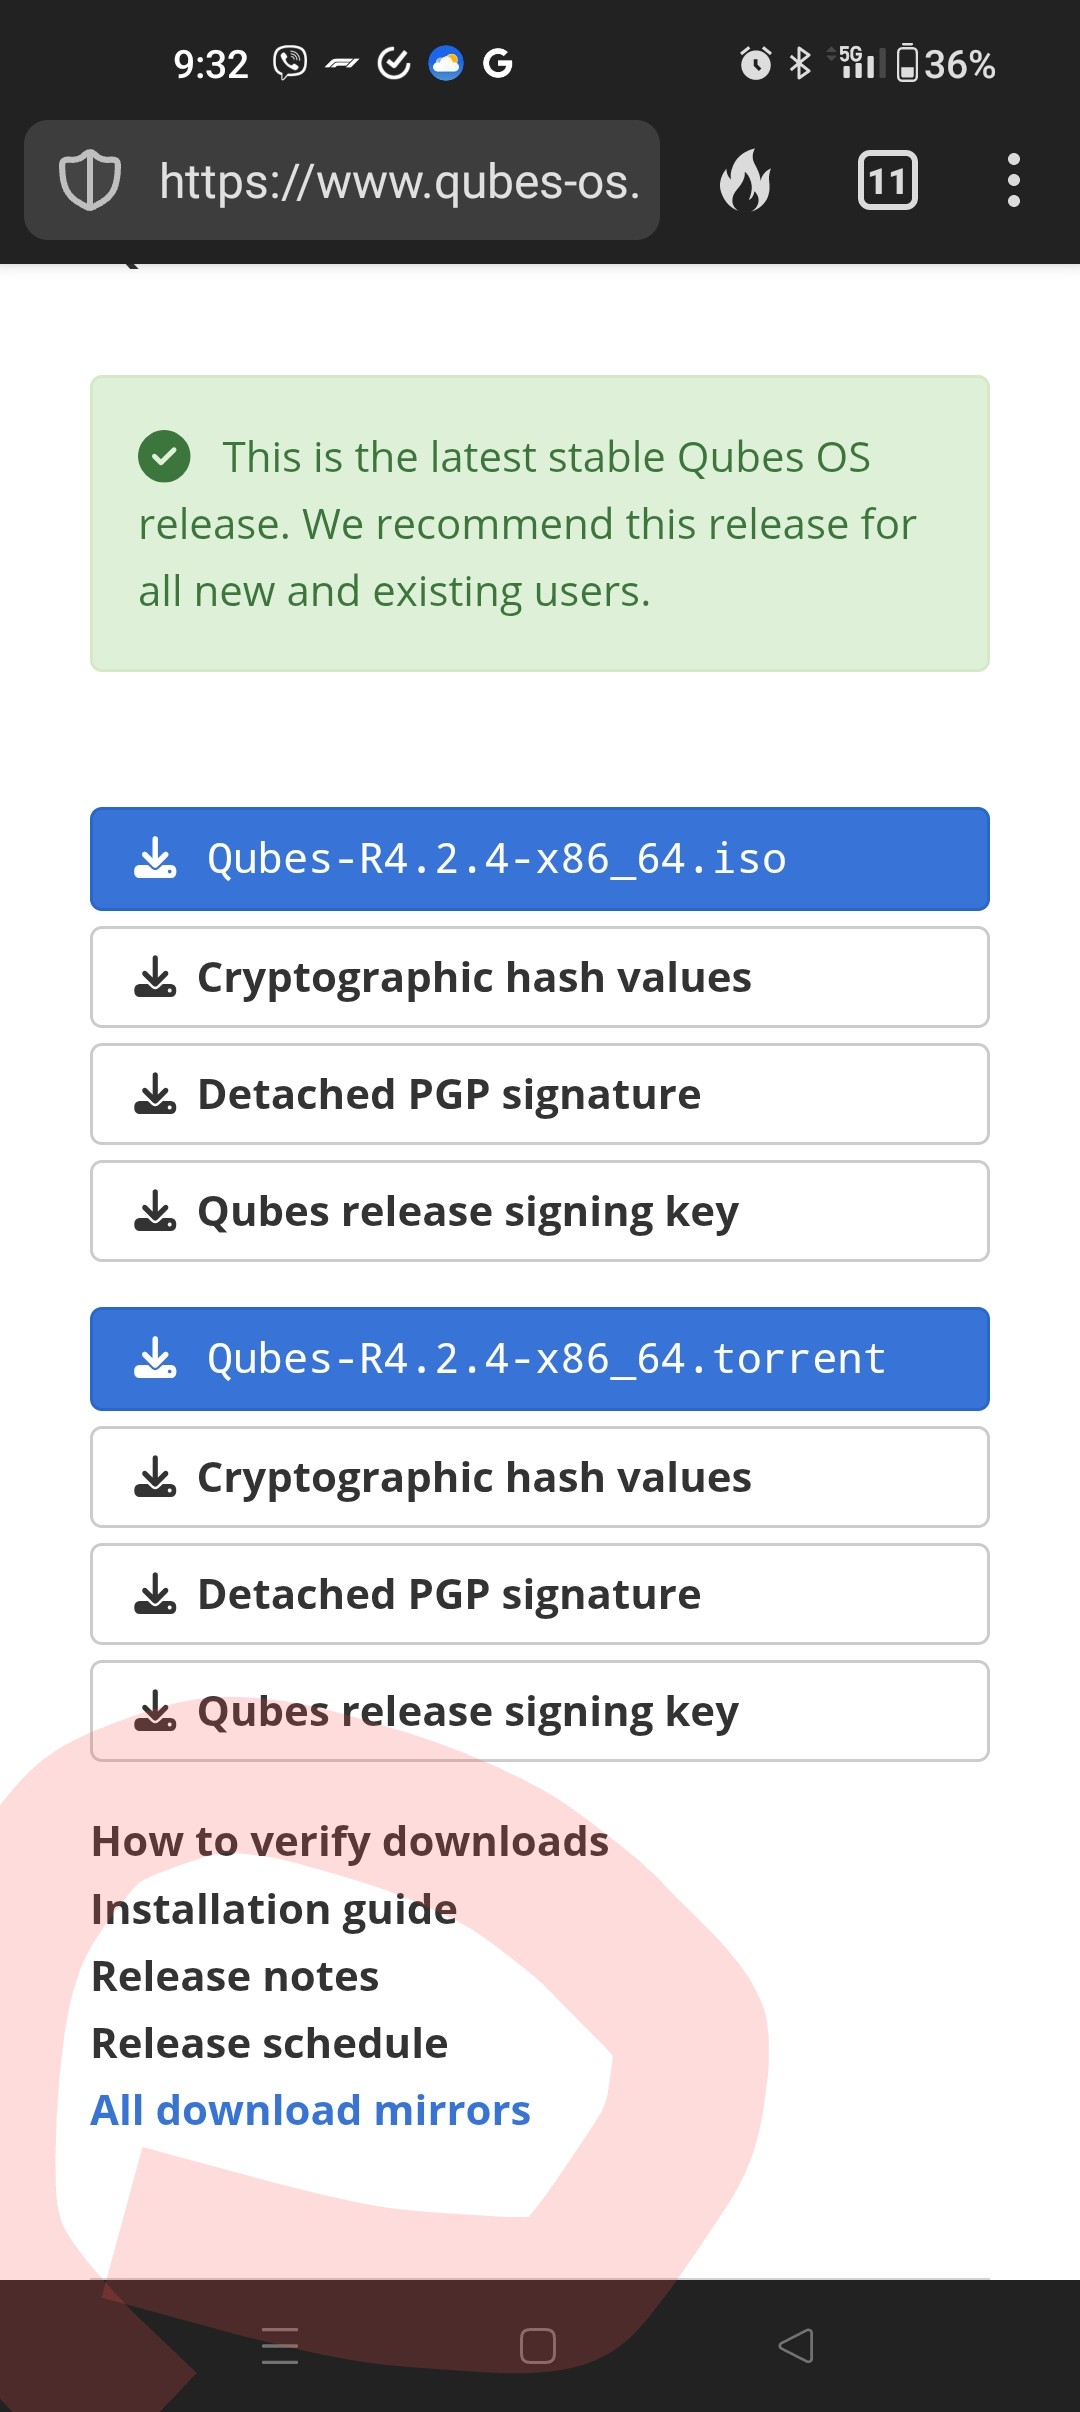Viewport: 1080px width, 2412px height.
Task: Download second Qubes release signing key
Action: point(540,1711)
